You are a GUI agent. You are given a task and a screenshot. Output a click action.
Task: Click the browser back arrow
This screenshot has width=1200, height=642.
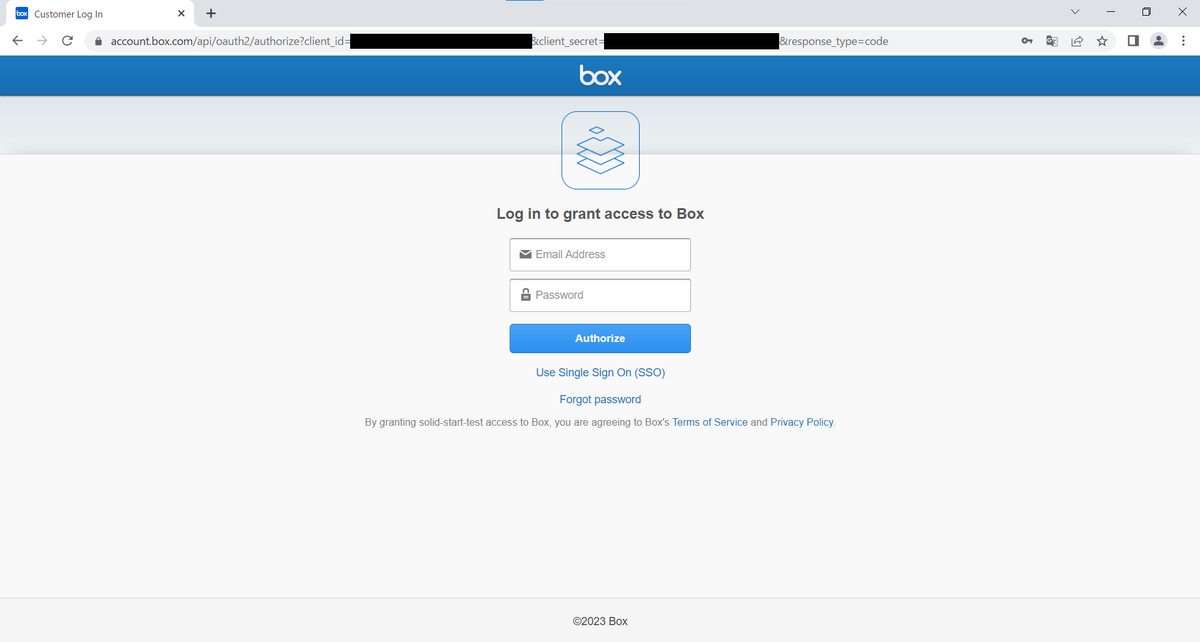(18, 41)
